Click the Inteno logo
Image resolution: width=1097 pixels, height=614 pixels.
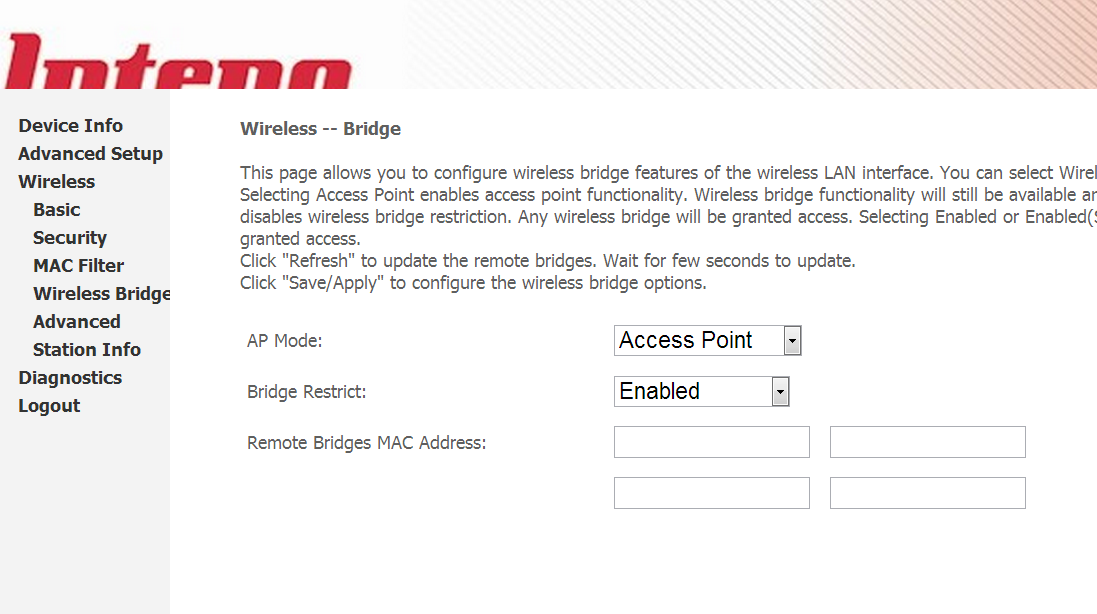pyautogui.click(x=178, y=62)
